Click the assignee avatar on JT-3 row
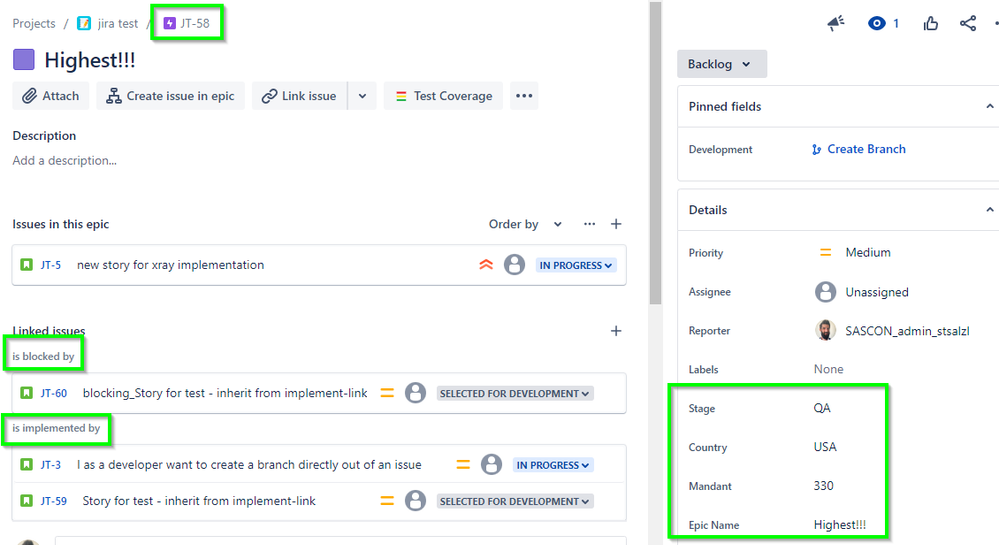999x545 pixels. click(491, 464)
